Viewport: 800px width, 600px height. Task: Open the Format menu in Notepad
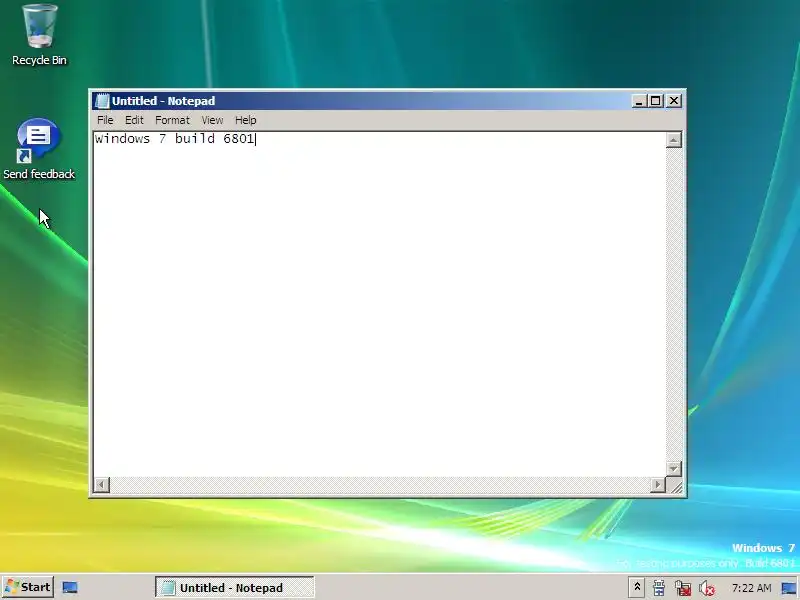coord(172,120)
